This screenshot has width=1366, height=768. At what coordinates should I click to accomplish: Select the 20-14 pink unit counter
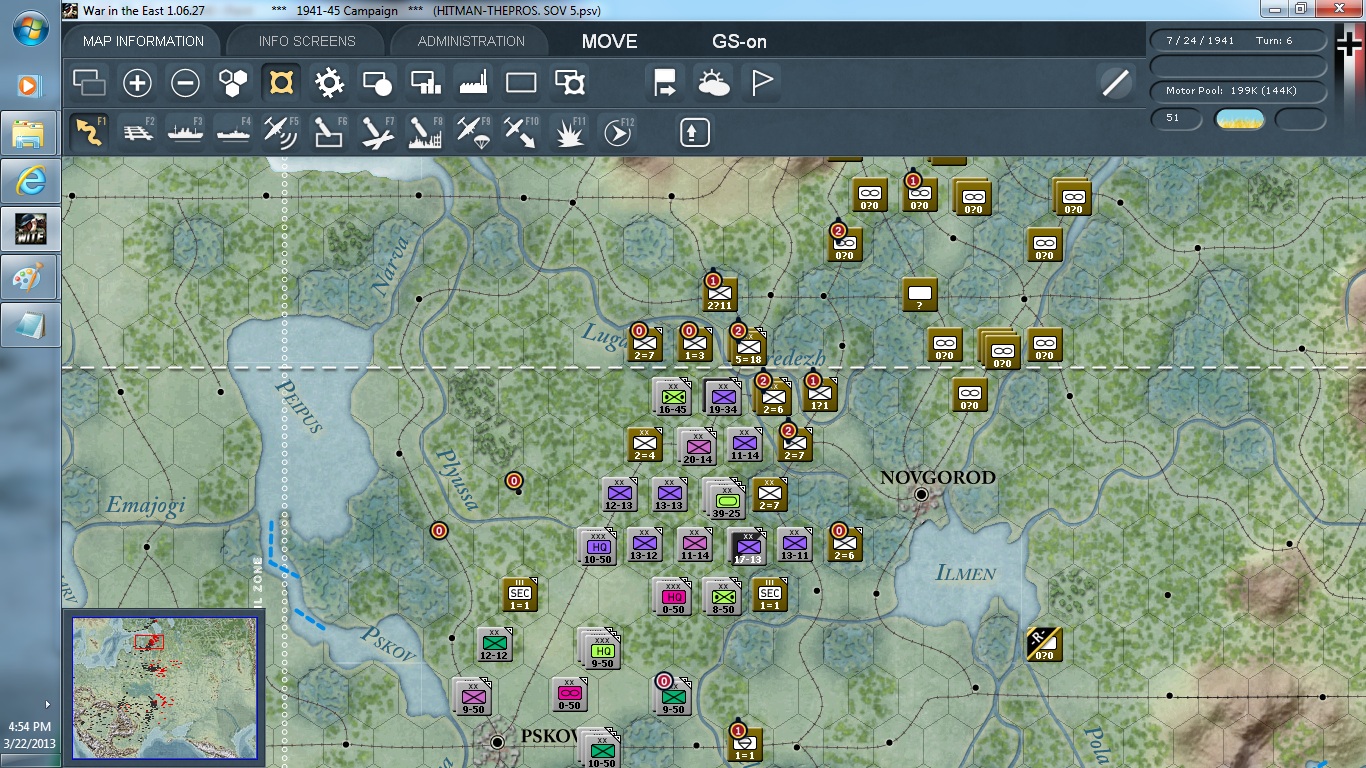pyautogui.click(x=697, y=448)
